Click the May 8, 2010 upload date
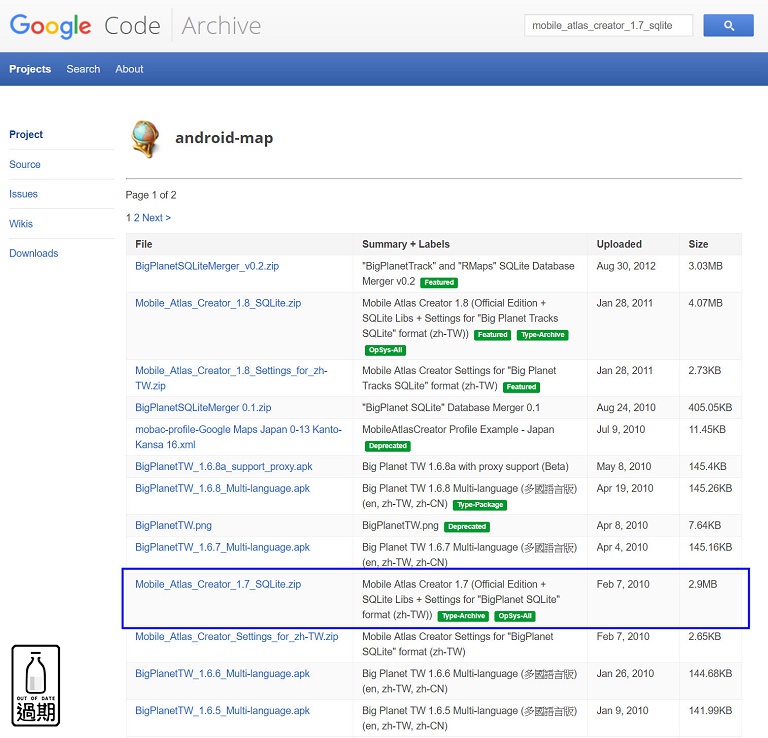The height and width of the screenshot is (738, 768). pos(624,466)
